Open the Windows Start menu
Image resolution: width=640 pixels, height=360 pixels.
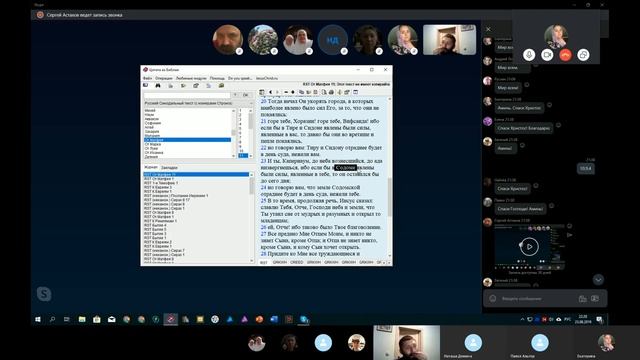point(38,320)
